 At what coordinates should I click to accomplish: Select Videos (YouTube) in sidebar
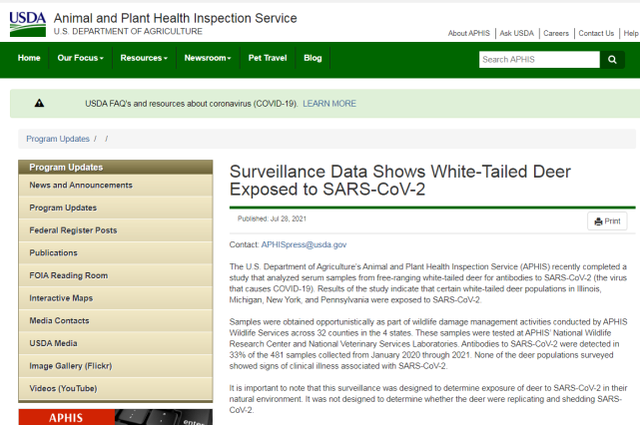[116, 388]
